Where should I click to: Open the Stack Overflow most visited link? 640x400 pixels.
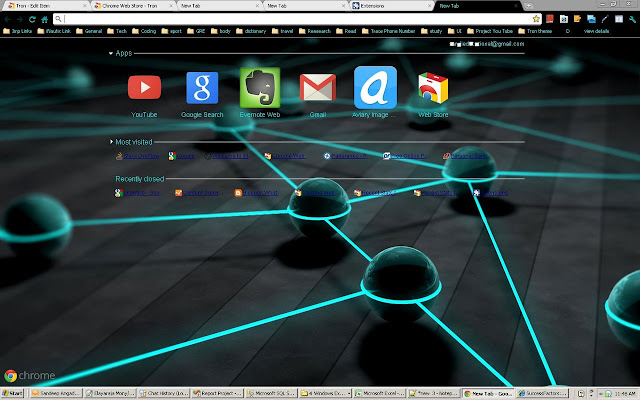(138, 156)
